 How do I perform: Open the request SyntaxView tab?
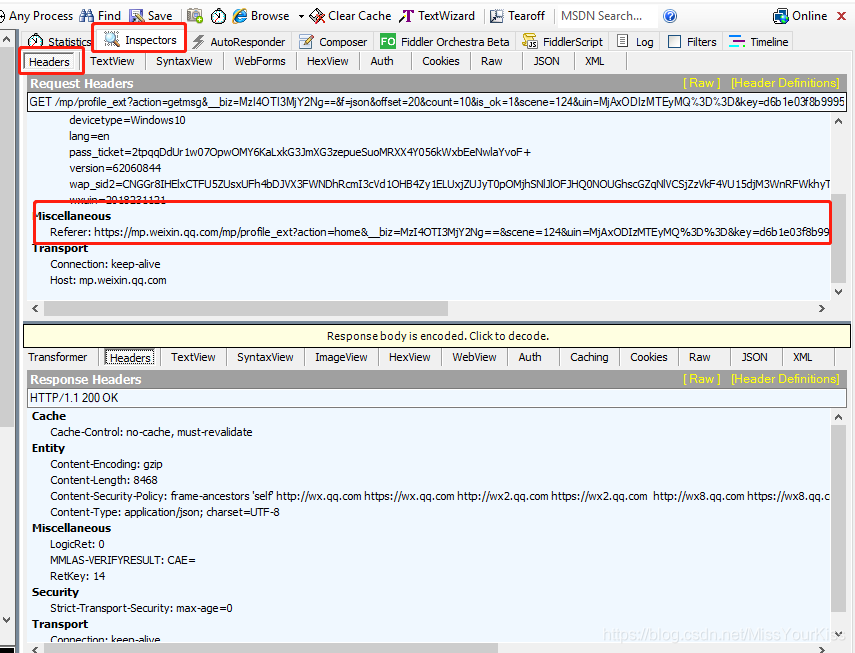point(184,61)
